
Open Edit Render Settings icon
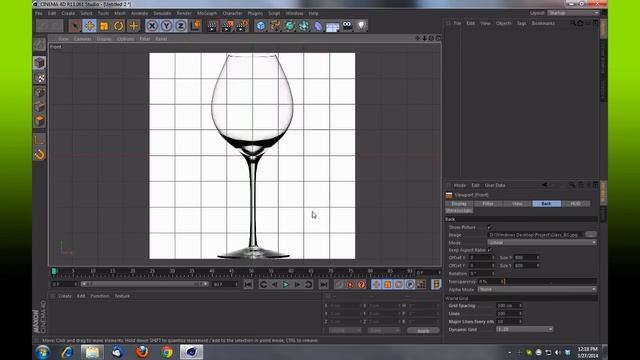click(242, 26)
